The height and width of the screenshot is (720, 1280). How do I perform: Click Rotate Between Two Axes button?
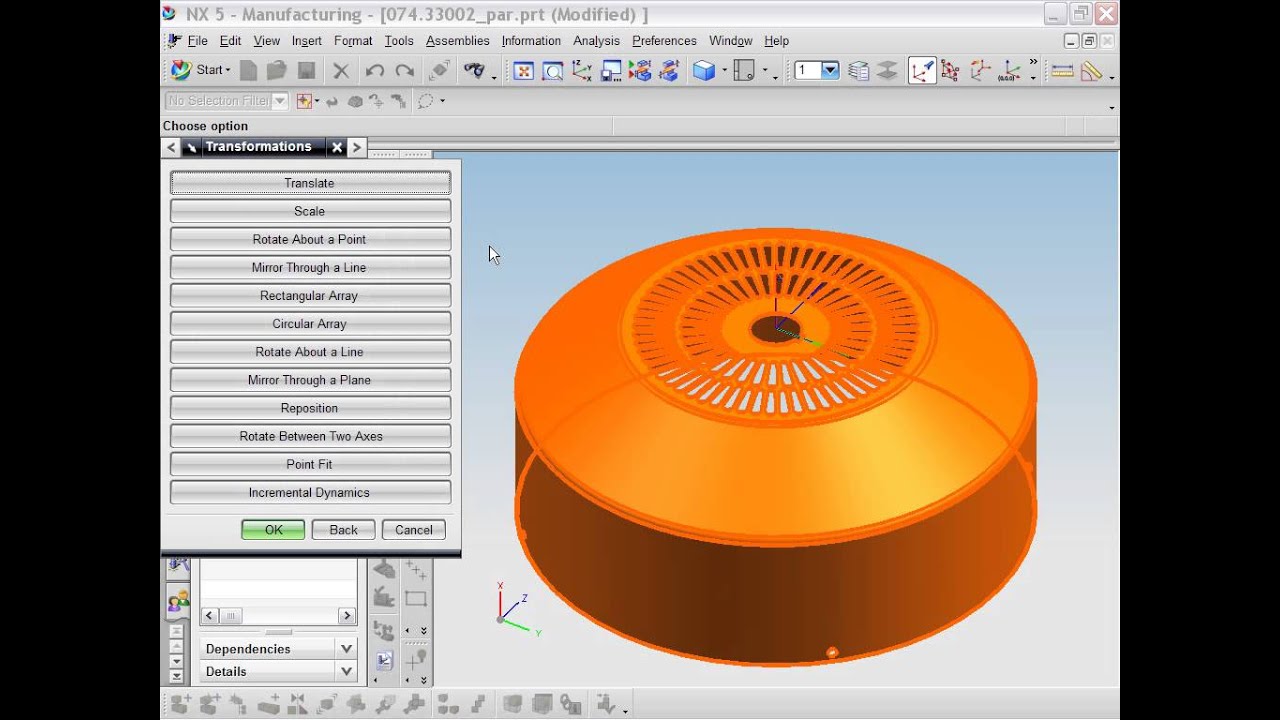pos(310,436)
